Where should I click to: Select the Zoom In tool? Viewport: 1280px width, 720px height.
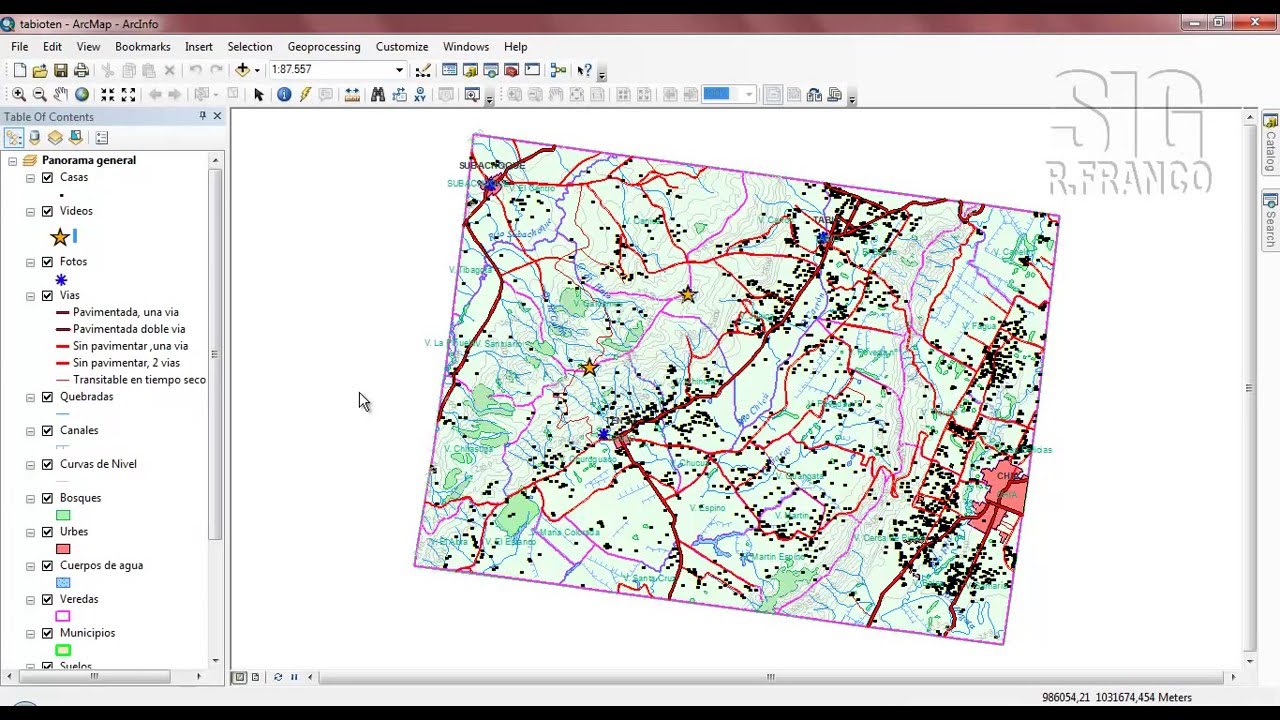18,94
